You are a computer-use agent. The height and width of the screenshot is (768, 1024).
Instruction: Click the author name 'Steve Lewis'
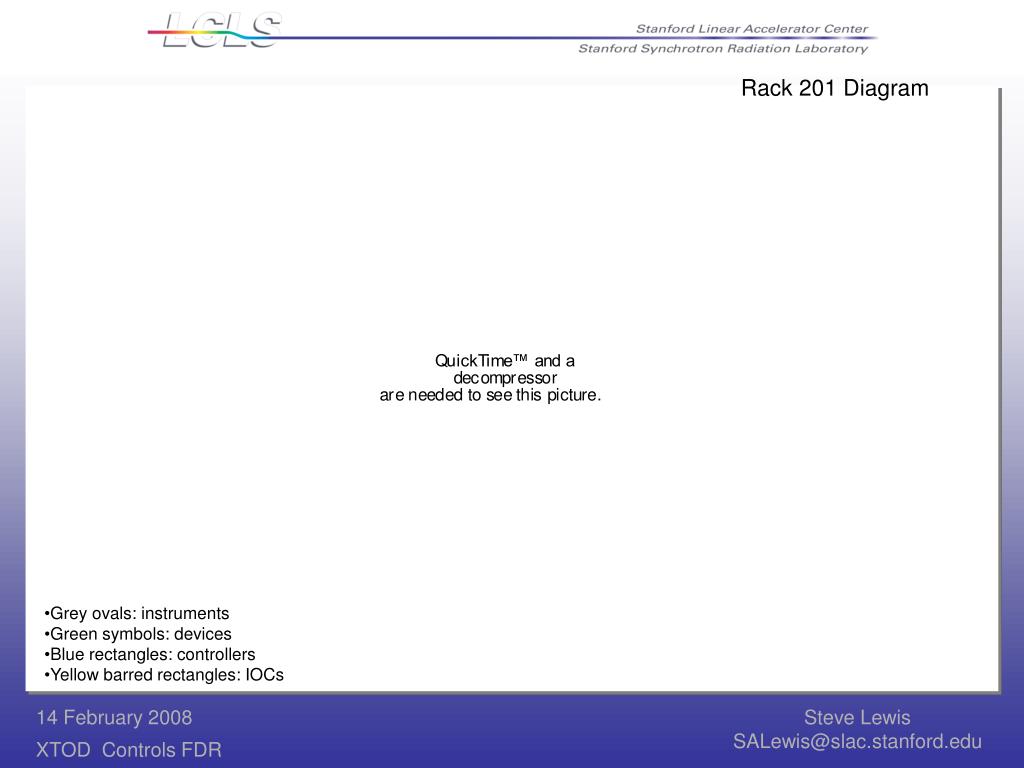pyautogui.click(x=857, y=717)
